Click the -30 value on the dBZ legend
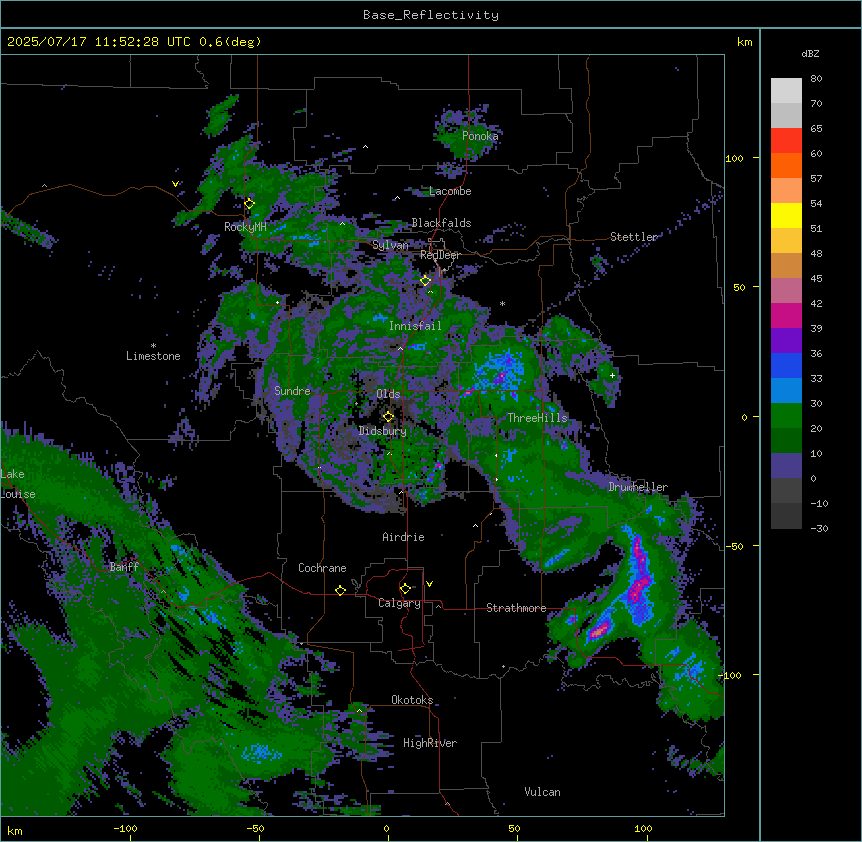This screenshot has height=842, width=862. point(819,528)
